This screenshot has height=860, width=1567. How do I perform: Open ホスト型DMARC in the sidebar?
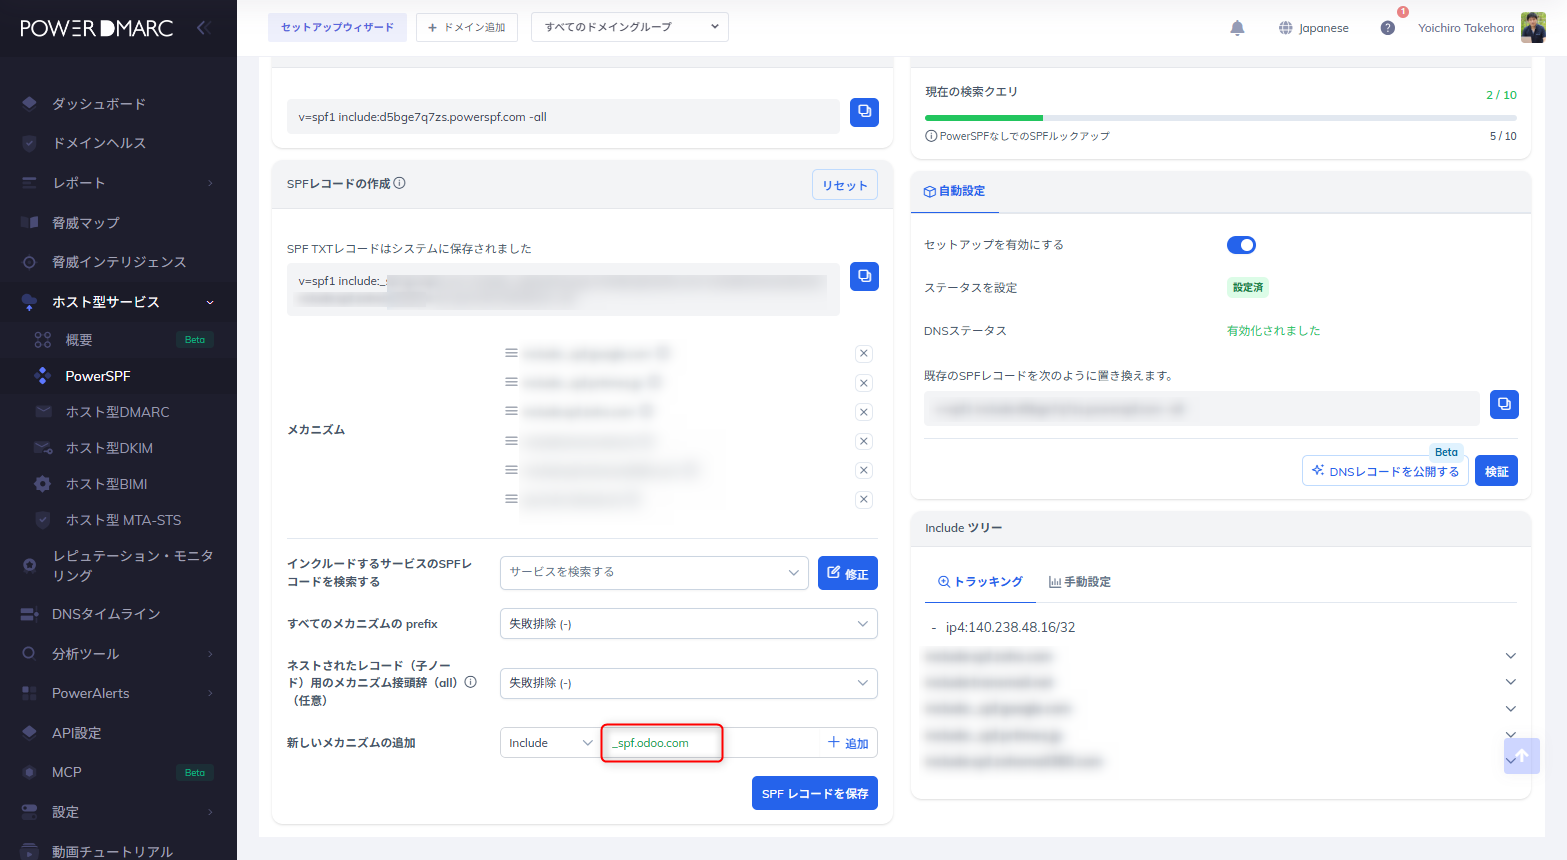point(118,412)
